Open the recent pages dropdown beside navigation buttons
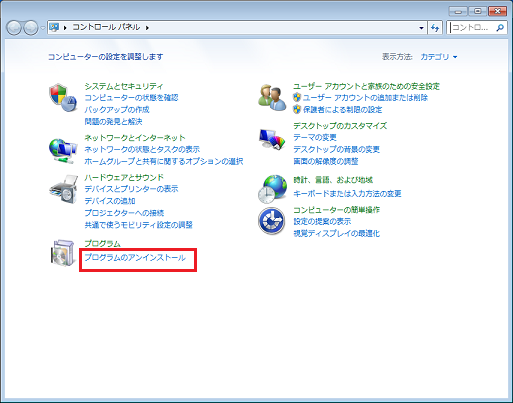The image size is (513, 403). point(43,28)
